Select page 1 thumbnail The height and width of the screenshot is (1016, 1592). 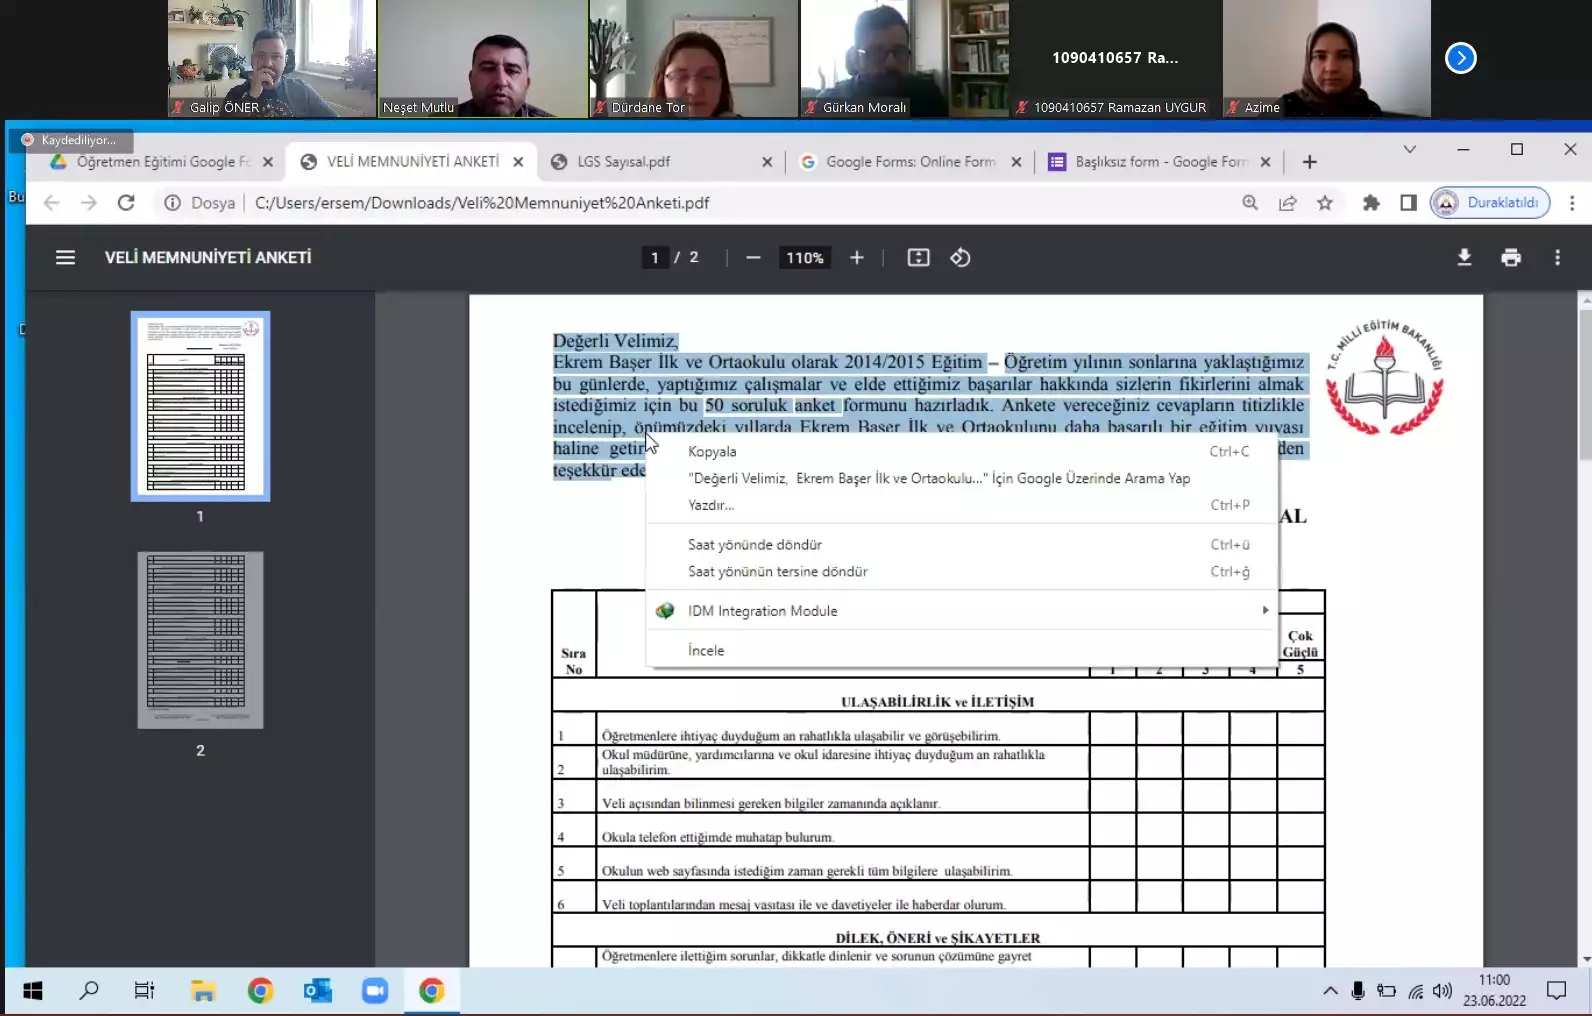pyautogui.click(x=200, y=406)
